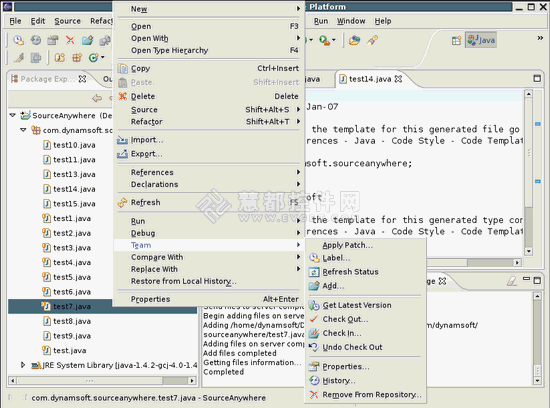Click the test7.java file icon

(46, 306)
